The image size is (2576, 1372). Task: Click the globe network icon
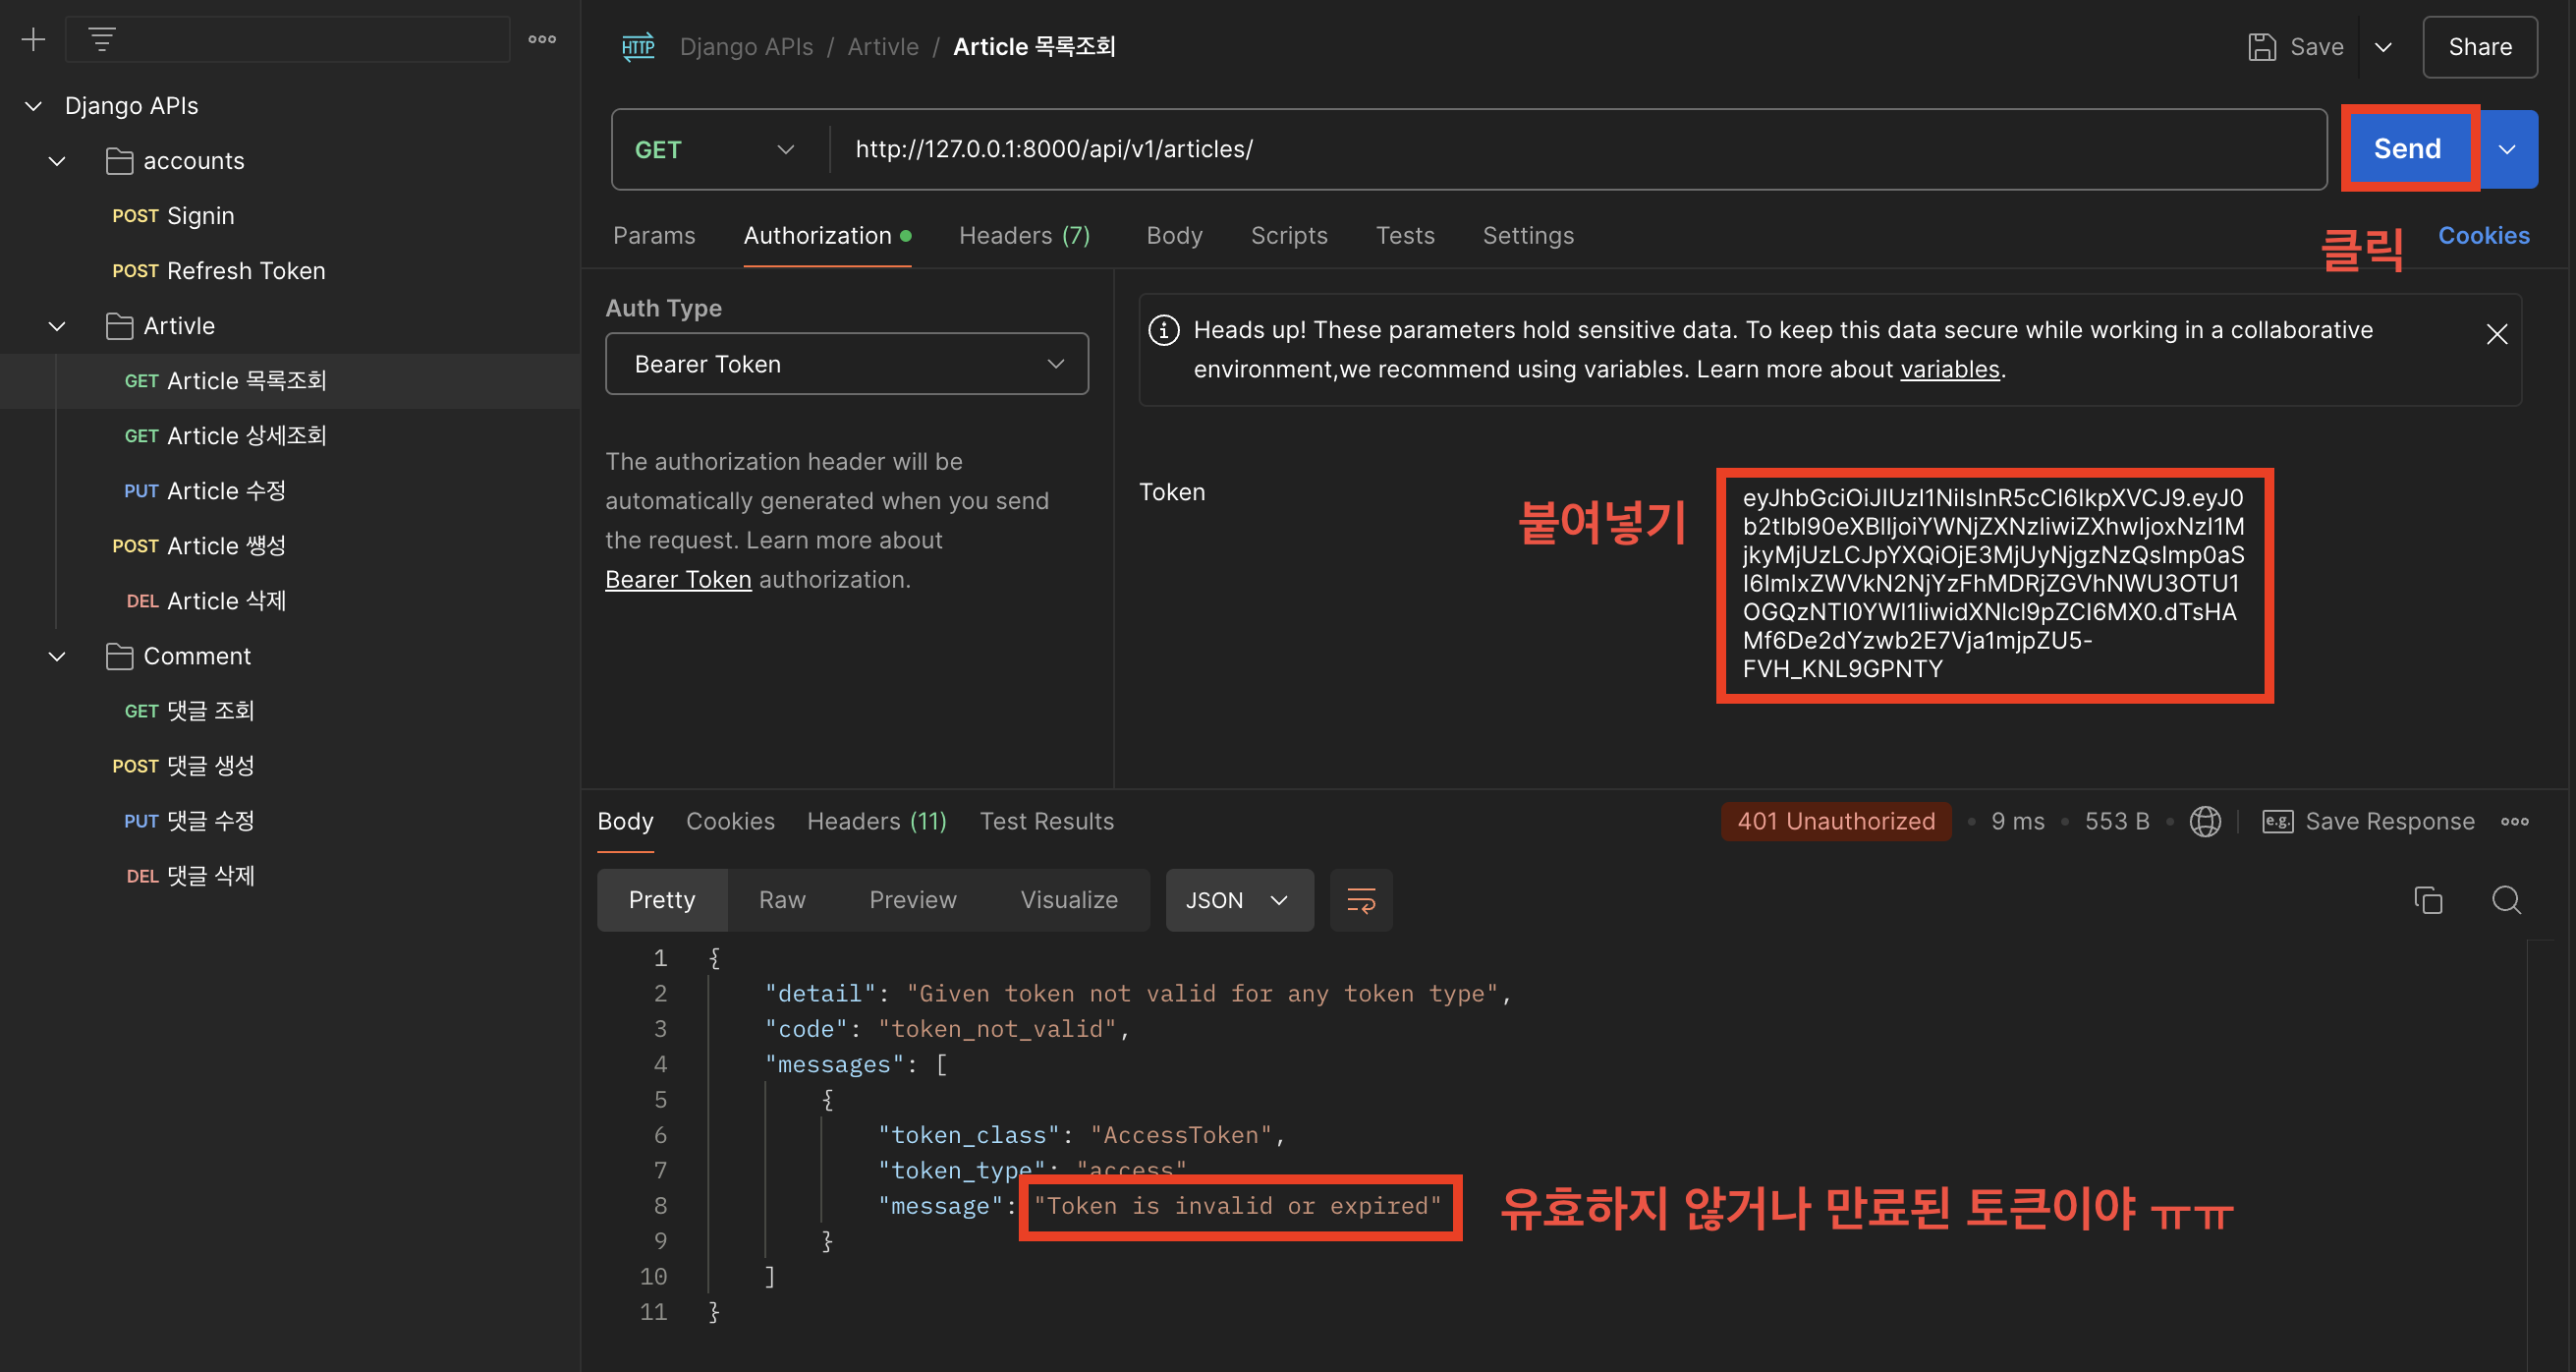[x=2204, y=821]
